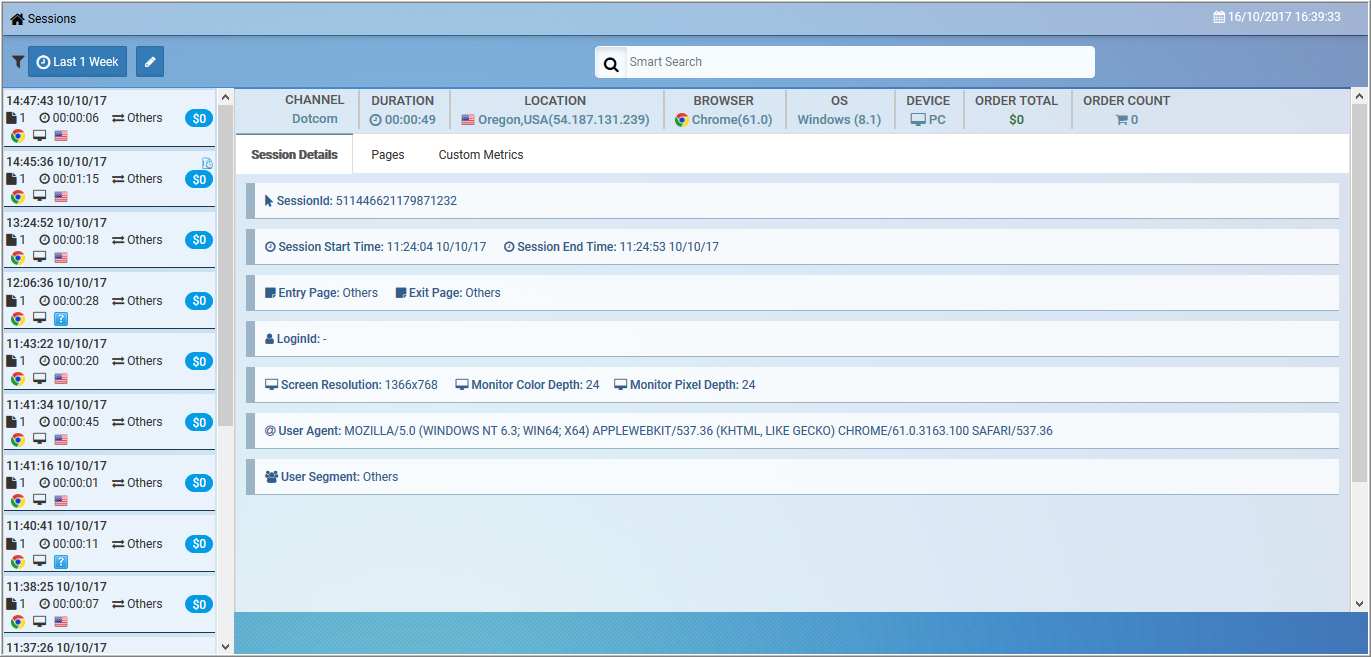Click the monitor icon in the 13:24:52 session
This screenshot has width=1371, height=657.
[40, 257]
